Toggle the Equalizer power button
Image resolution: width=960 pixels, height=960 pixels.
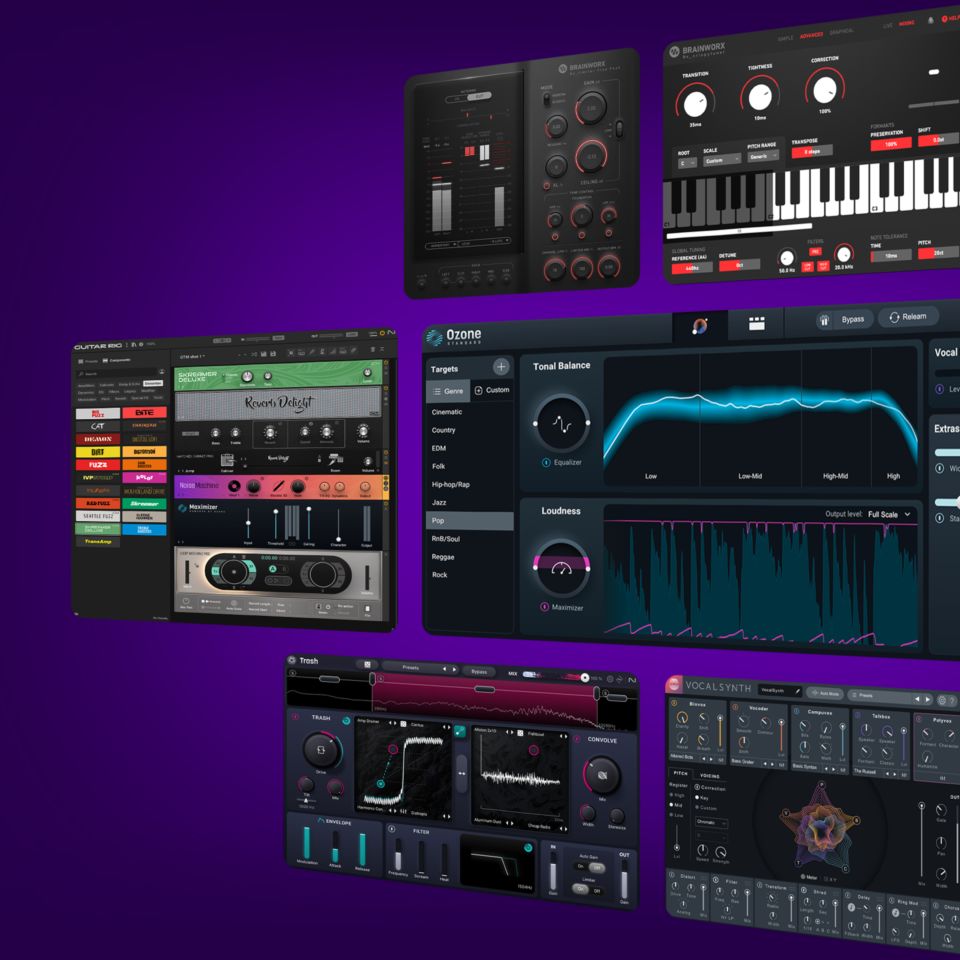546,462
